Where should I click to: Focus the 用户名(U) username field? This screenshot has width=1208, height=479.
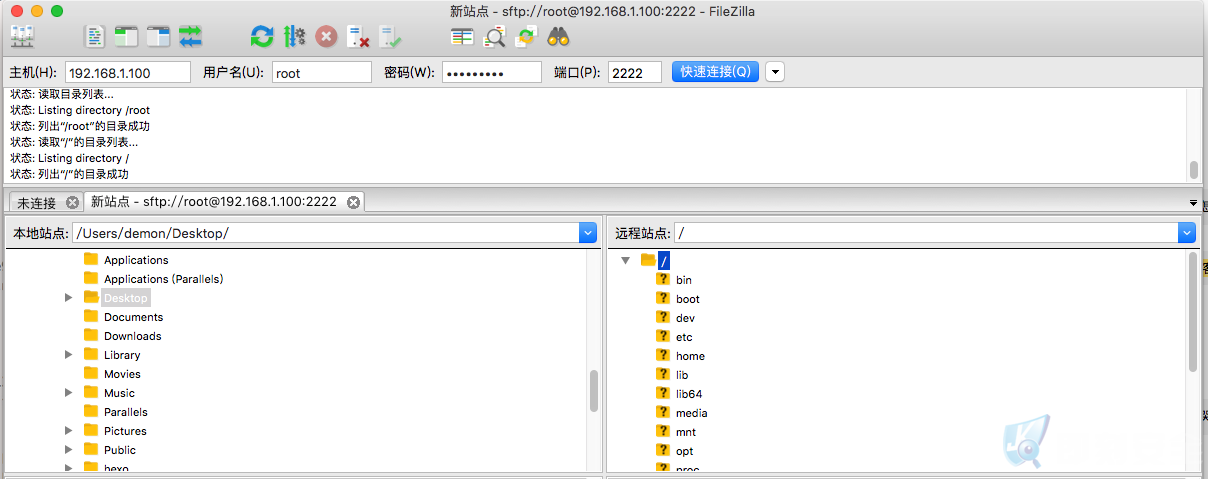pos(321,73)
